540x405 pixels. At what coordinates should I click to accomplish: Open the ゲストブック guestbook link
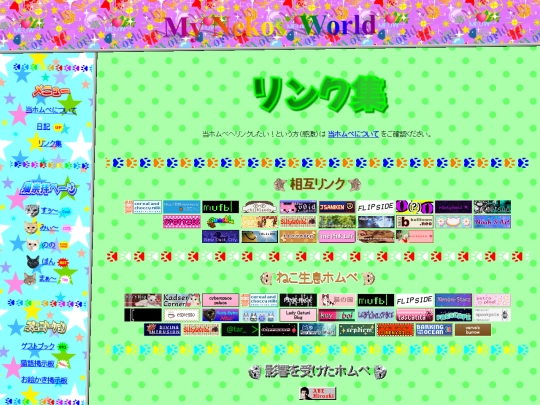pos(38,346)
